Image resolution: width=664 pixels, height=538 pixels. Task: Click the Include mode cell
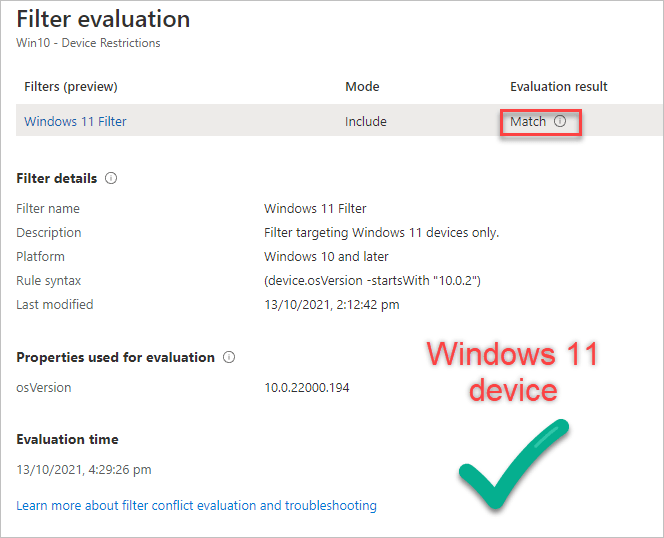[x=365, y=122]
